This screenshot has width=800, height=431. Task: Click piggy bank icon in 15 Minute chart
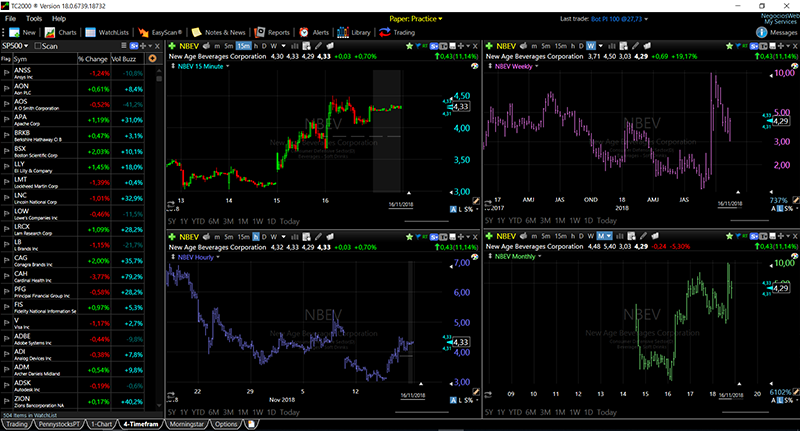click(x=207, y=46)
